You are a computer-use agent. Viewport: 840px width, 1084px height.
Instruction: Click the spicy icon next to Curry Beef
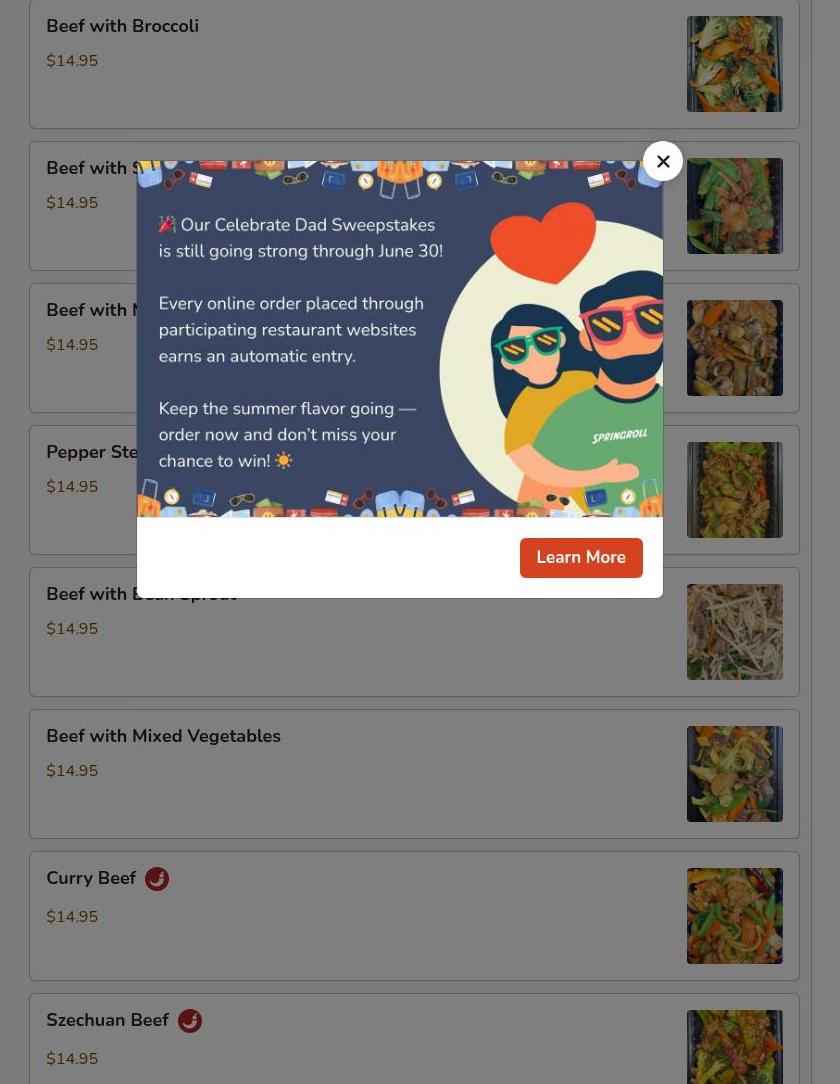157,879
